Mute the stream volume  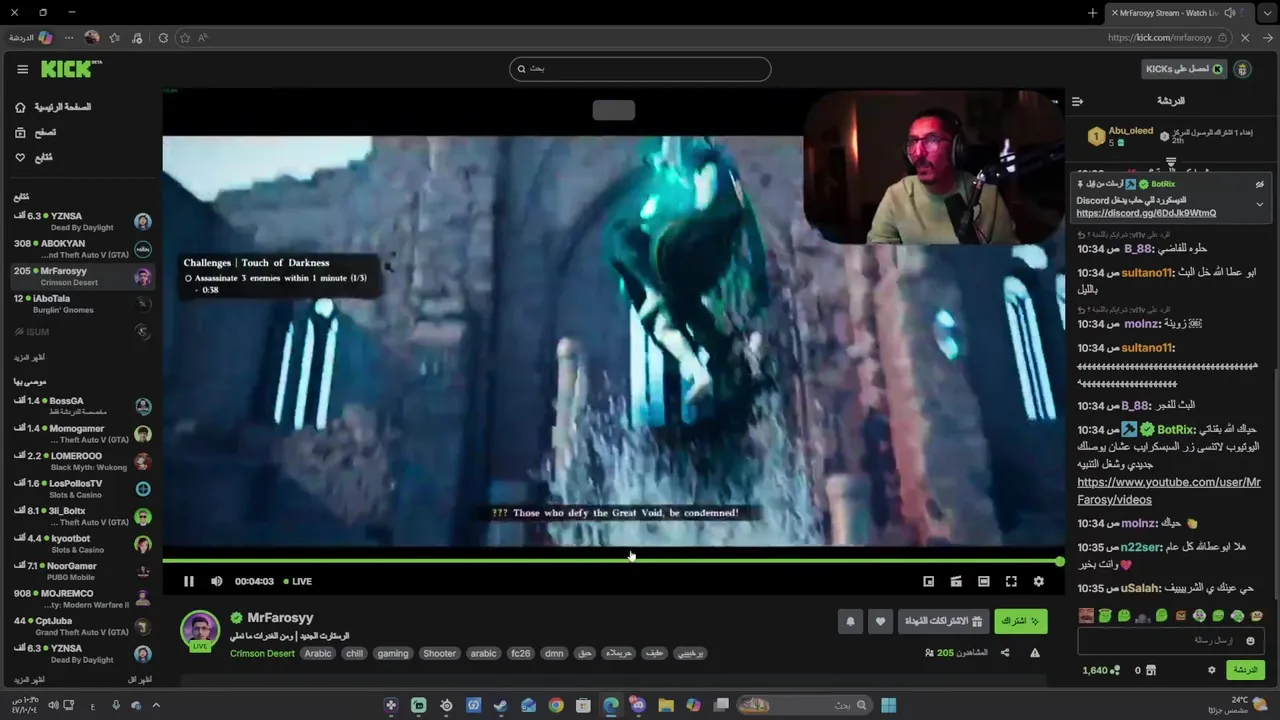pyautogui.click(x=217, y=581)
